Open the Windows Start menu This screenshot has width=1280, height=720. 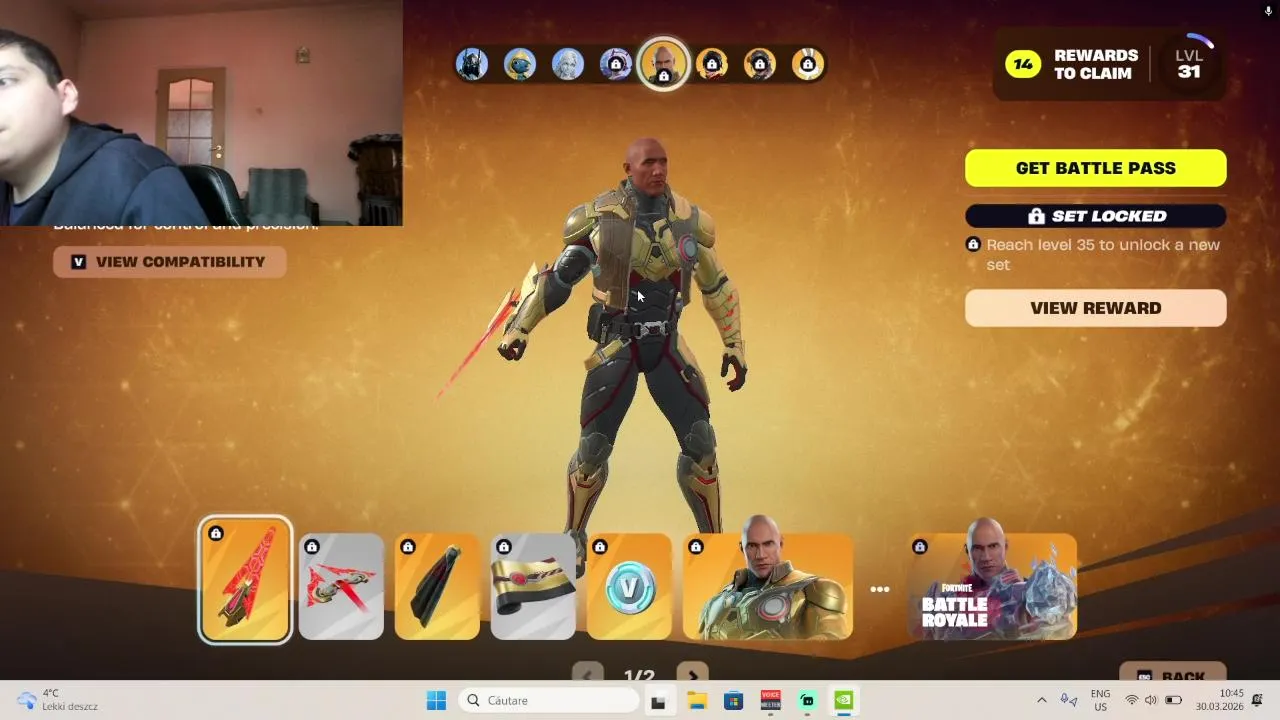[x=436, y=701]
